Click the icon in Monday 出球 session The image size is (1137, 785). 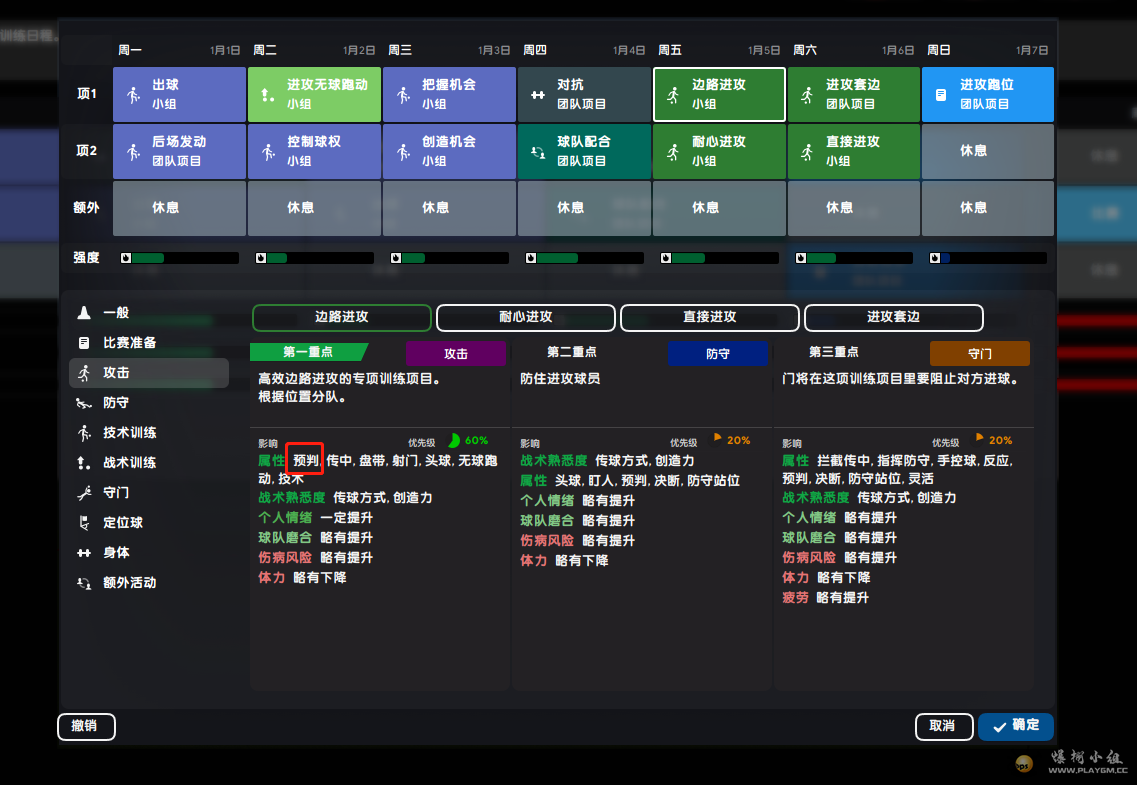coord(133,95)
